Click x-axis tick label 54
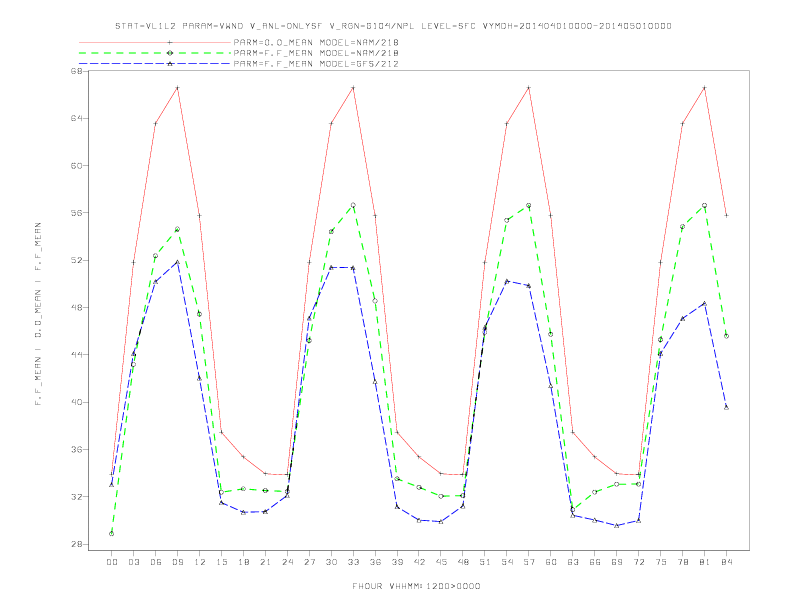Screen dimensions: 792x612 click(x=507, y=562)
